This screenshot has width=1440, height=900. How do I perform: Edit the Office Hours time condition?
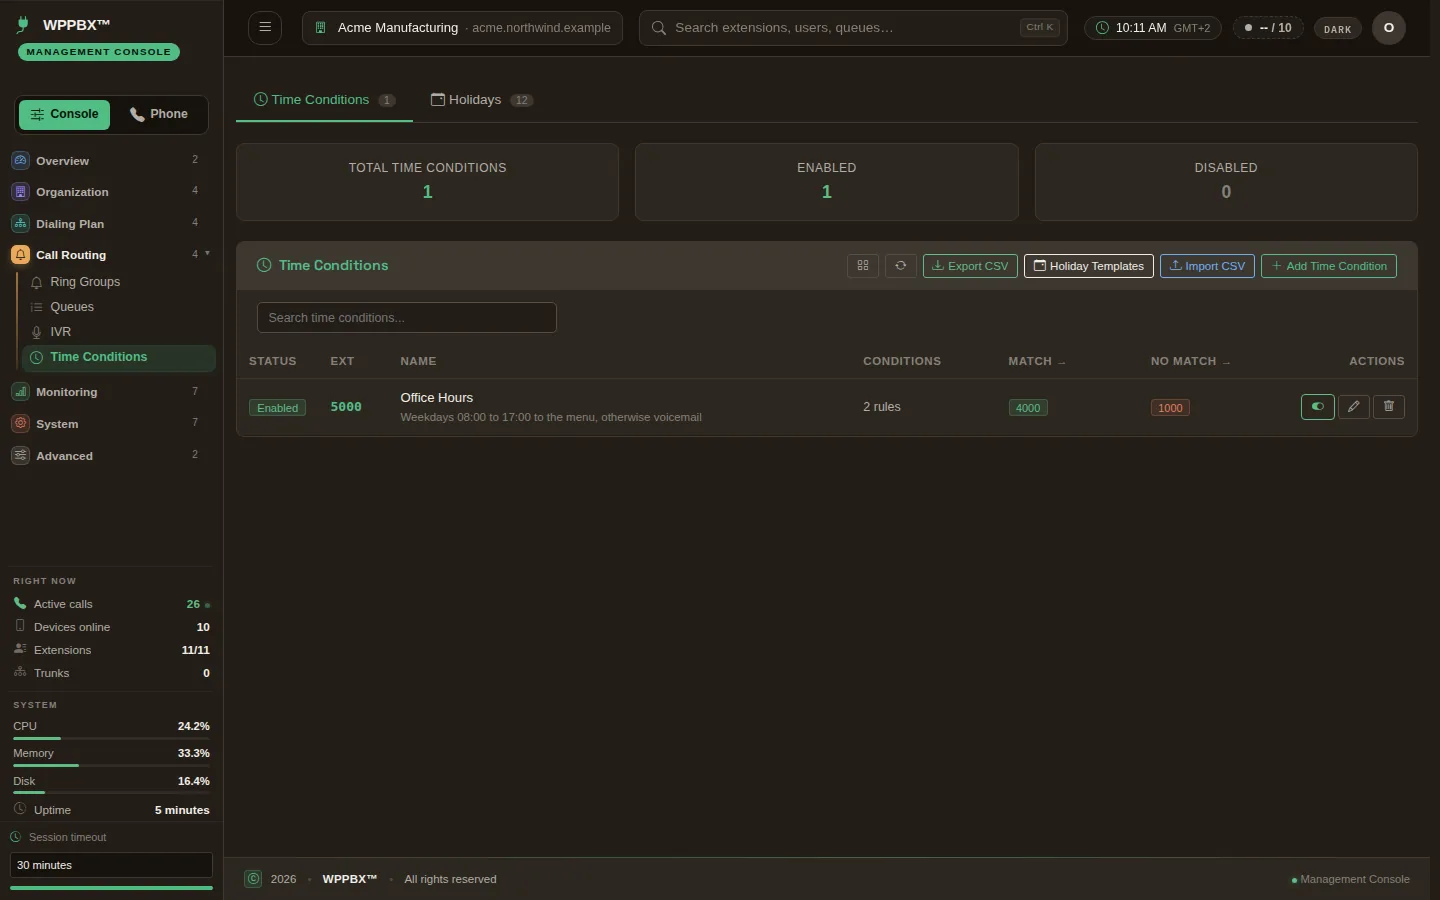pos(1353,407)
